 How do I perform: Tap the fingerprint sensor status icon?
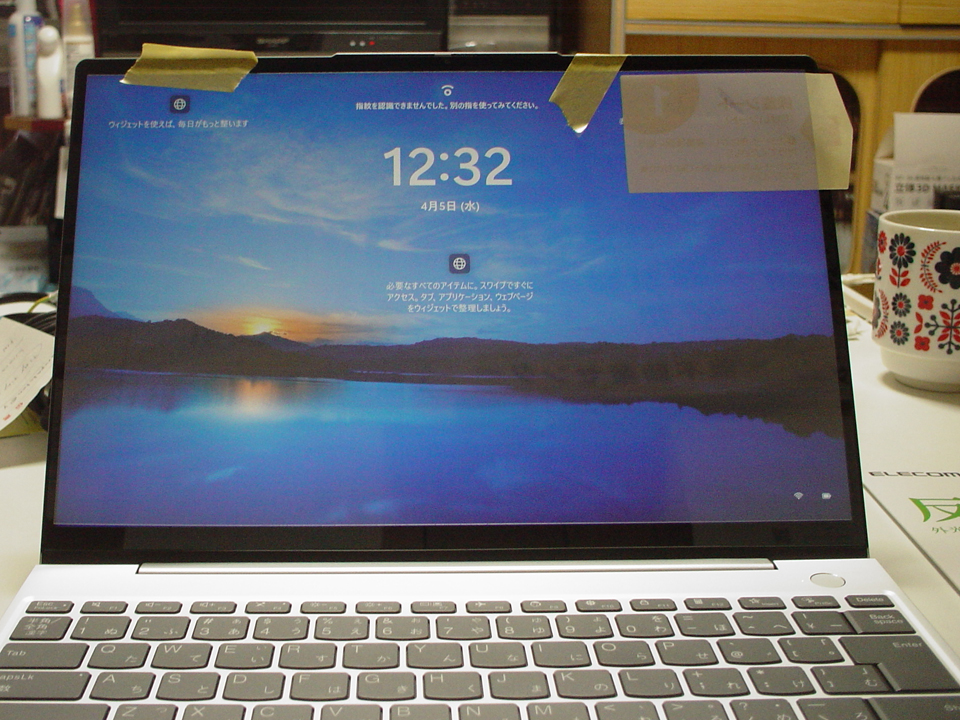(447, 90)
